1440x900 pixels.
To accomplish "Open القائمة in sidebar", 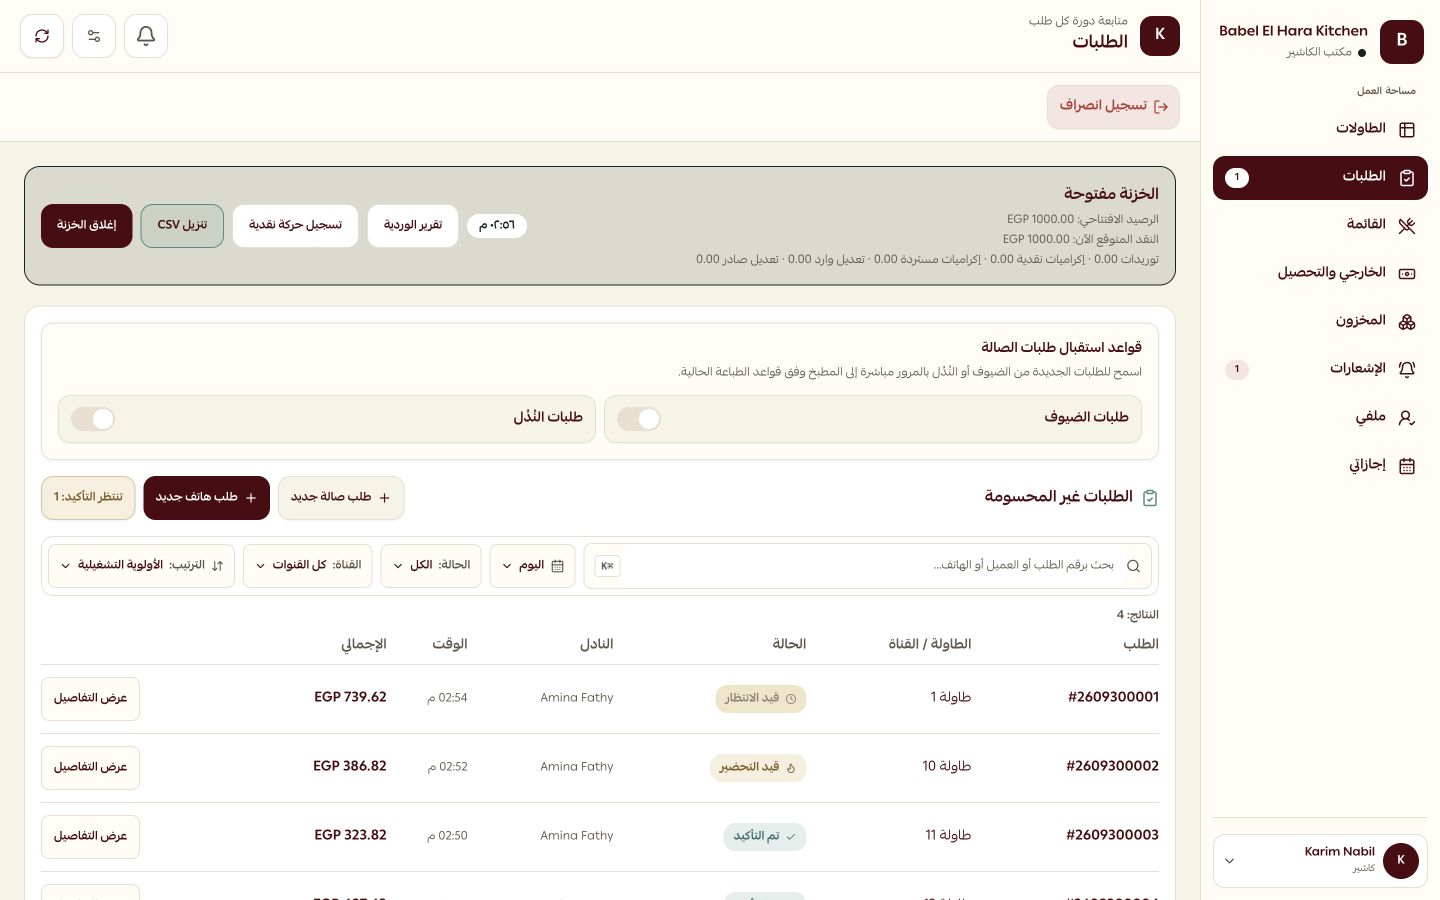I will [x=1320, y=225].
